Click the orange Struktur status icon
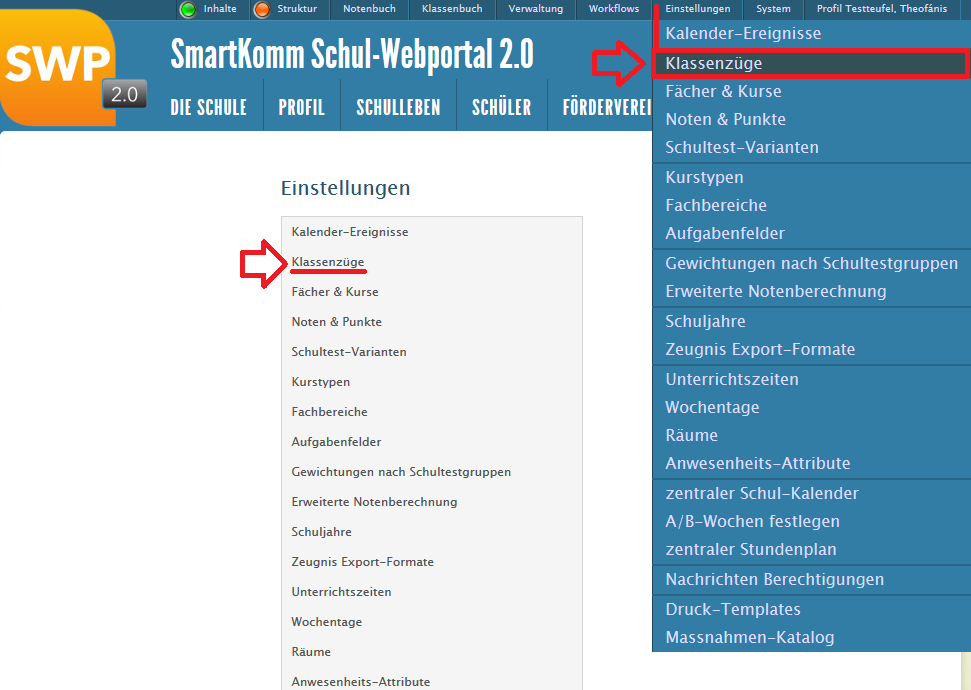The height and width of the screenshot is (690, 971). [262, 10]
